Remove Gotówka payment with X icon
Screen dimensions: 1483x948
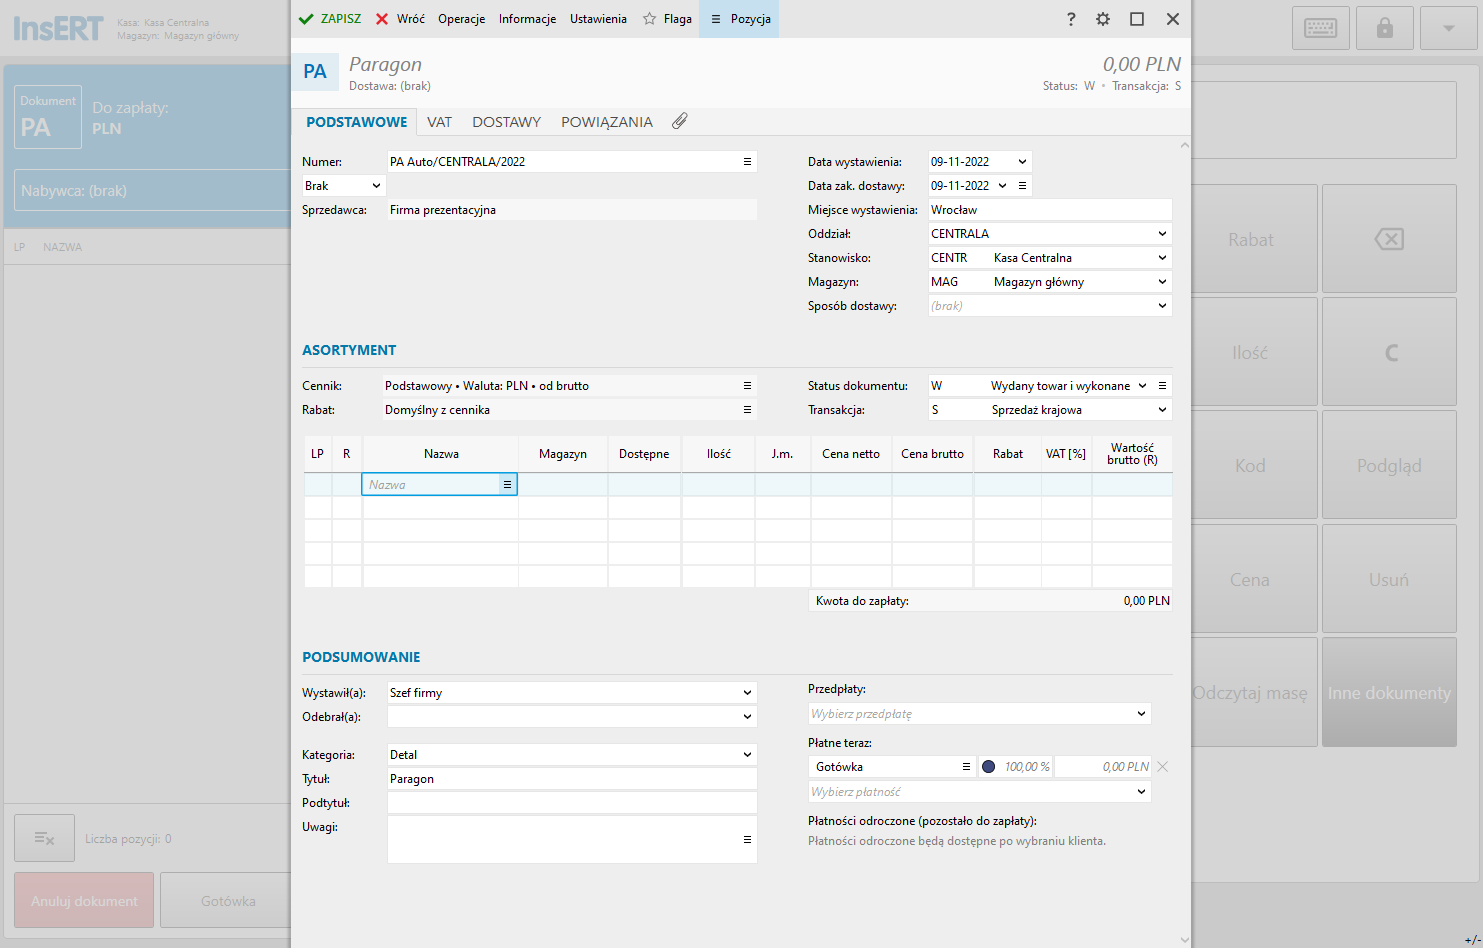[1162, 767]
